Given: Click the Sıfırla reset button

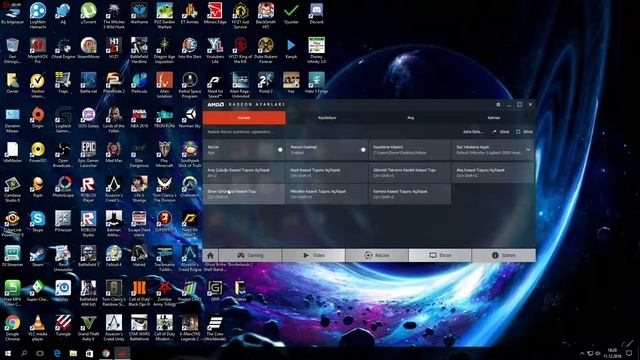Looking at the screenshot, I should 524,132.
